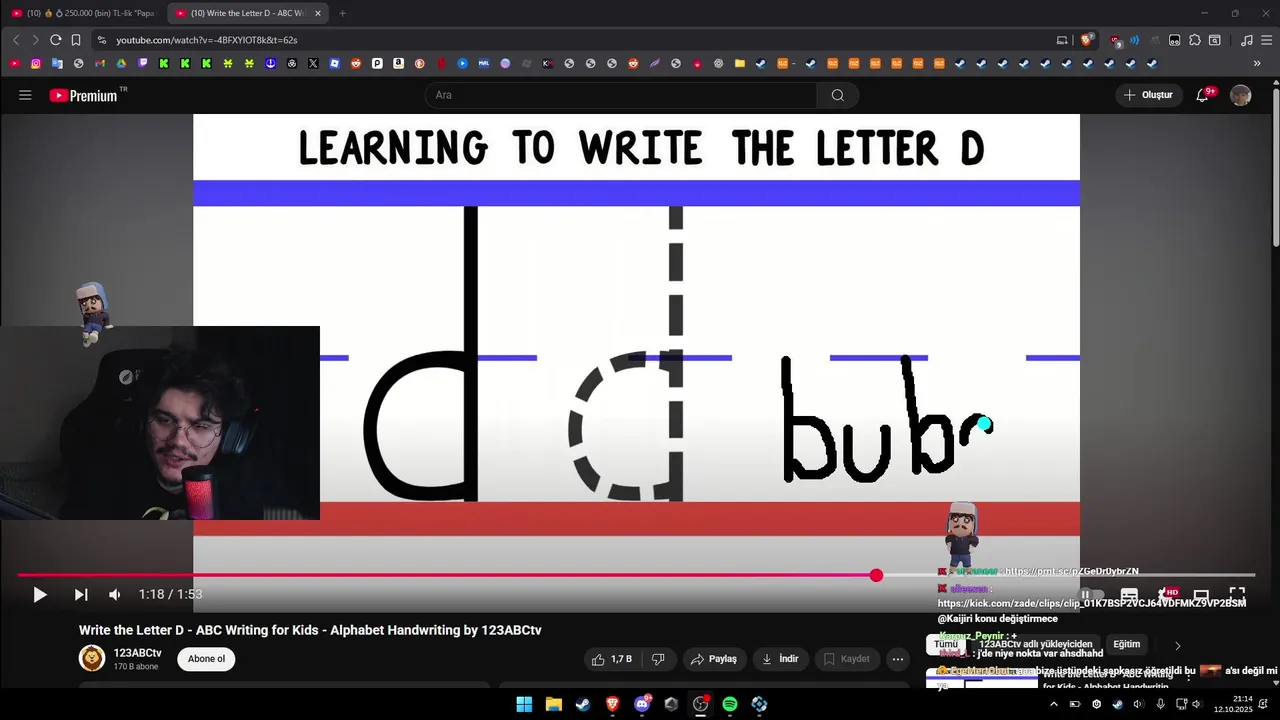
Task: Like the video with 1,7 B likes
Action: [x=611, y=659]
